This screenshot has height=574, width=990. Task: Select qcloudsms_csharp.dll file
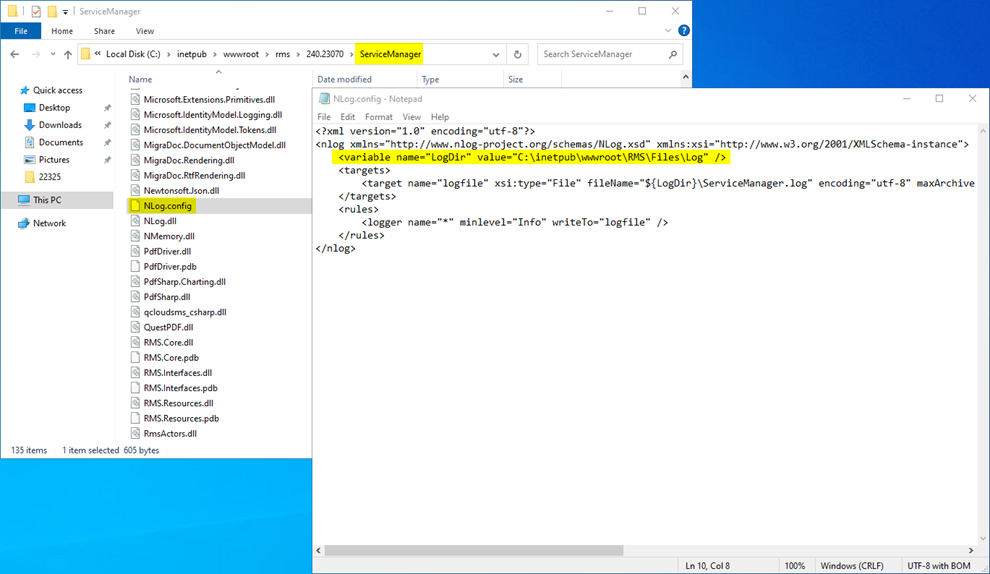click(185, 312)
